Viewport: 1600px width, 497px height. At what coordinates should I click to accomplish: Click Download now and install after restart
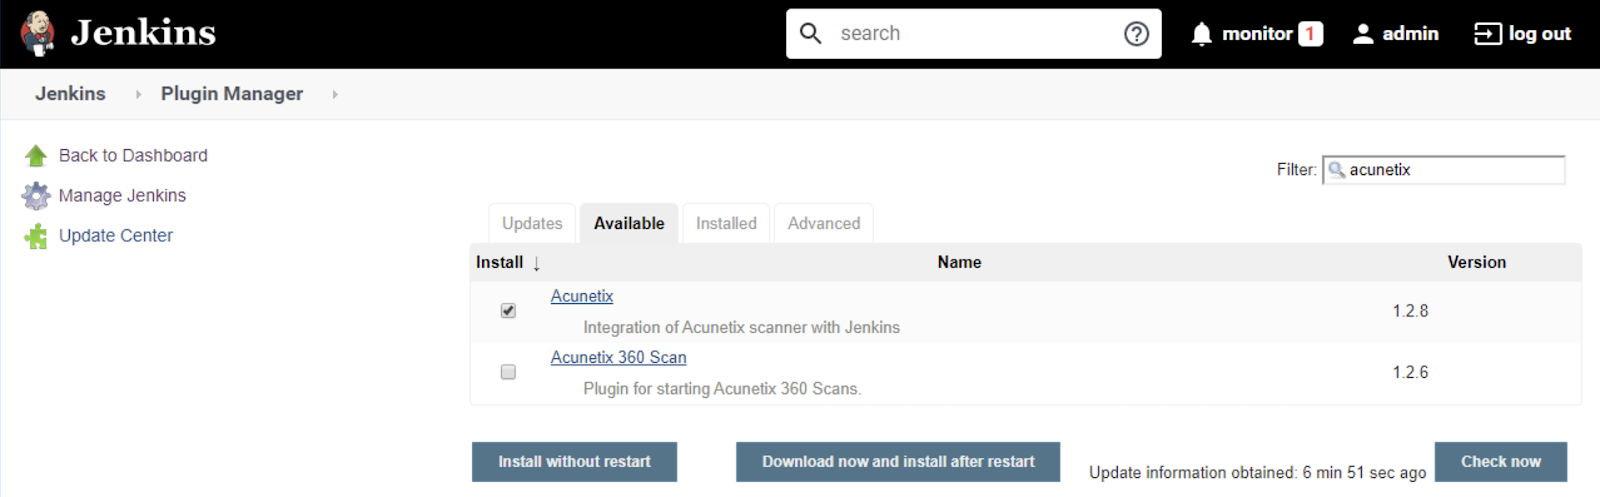(898, 462)
